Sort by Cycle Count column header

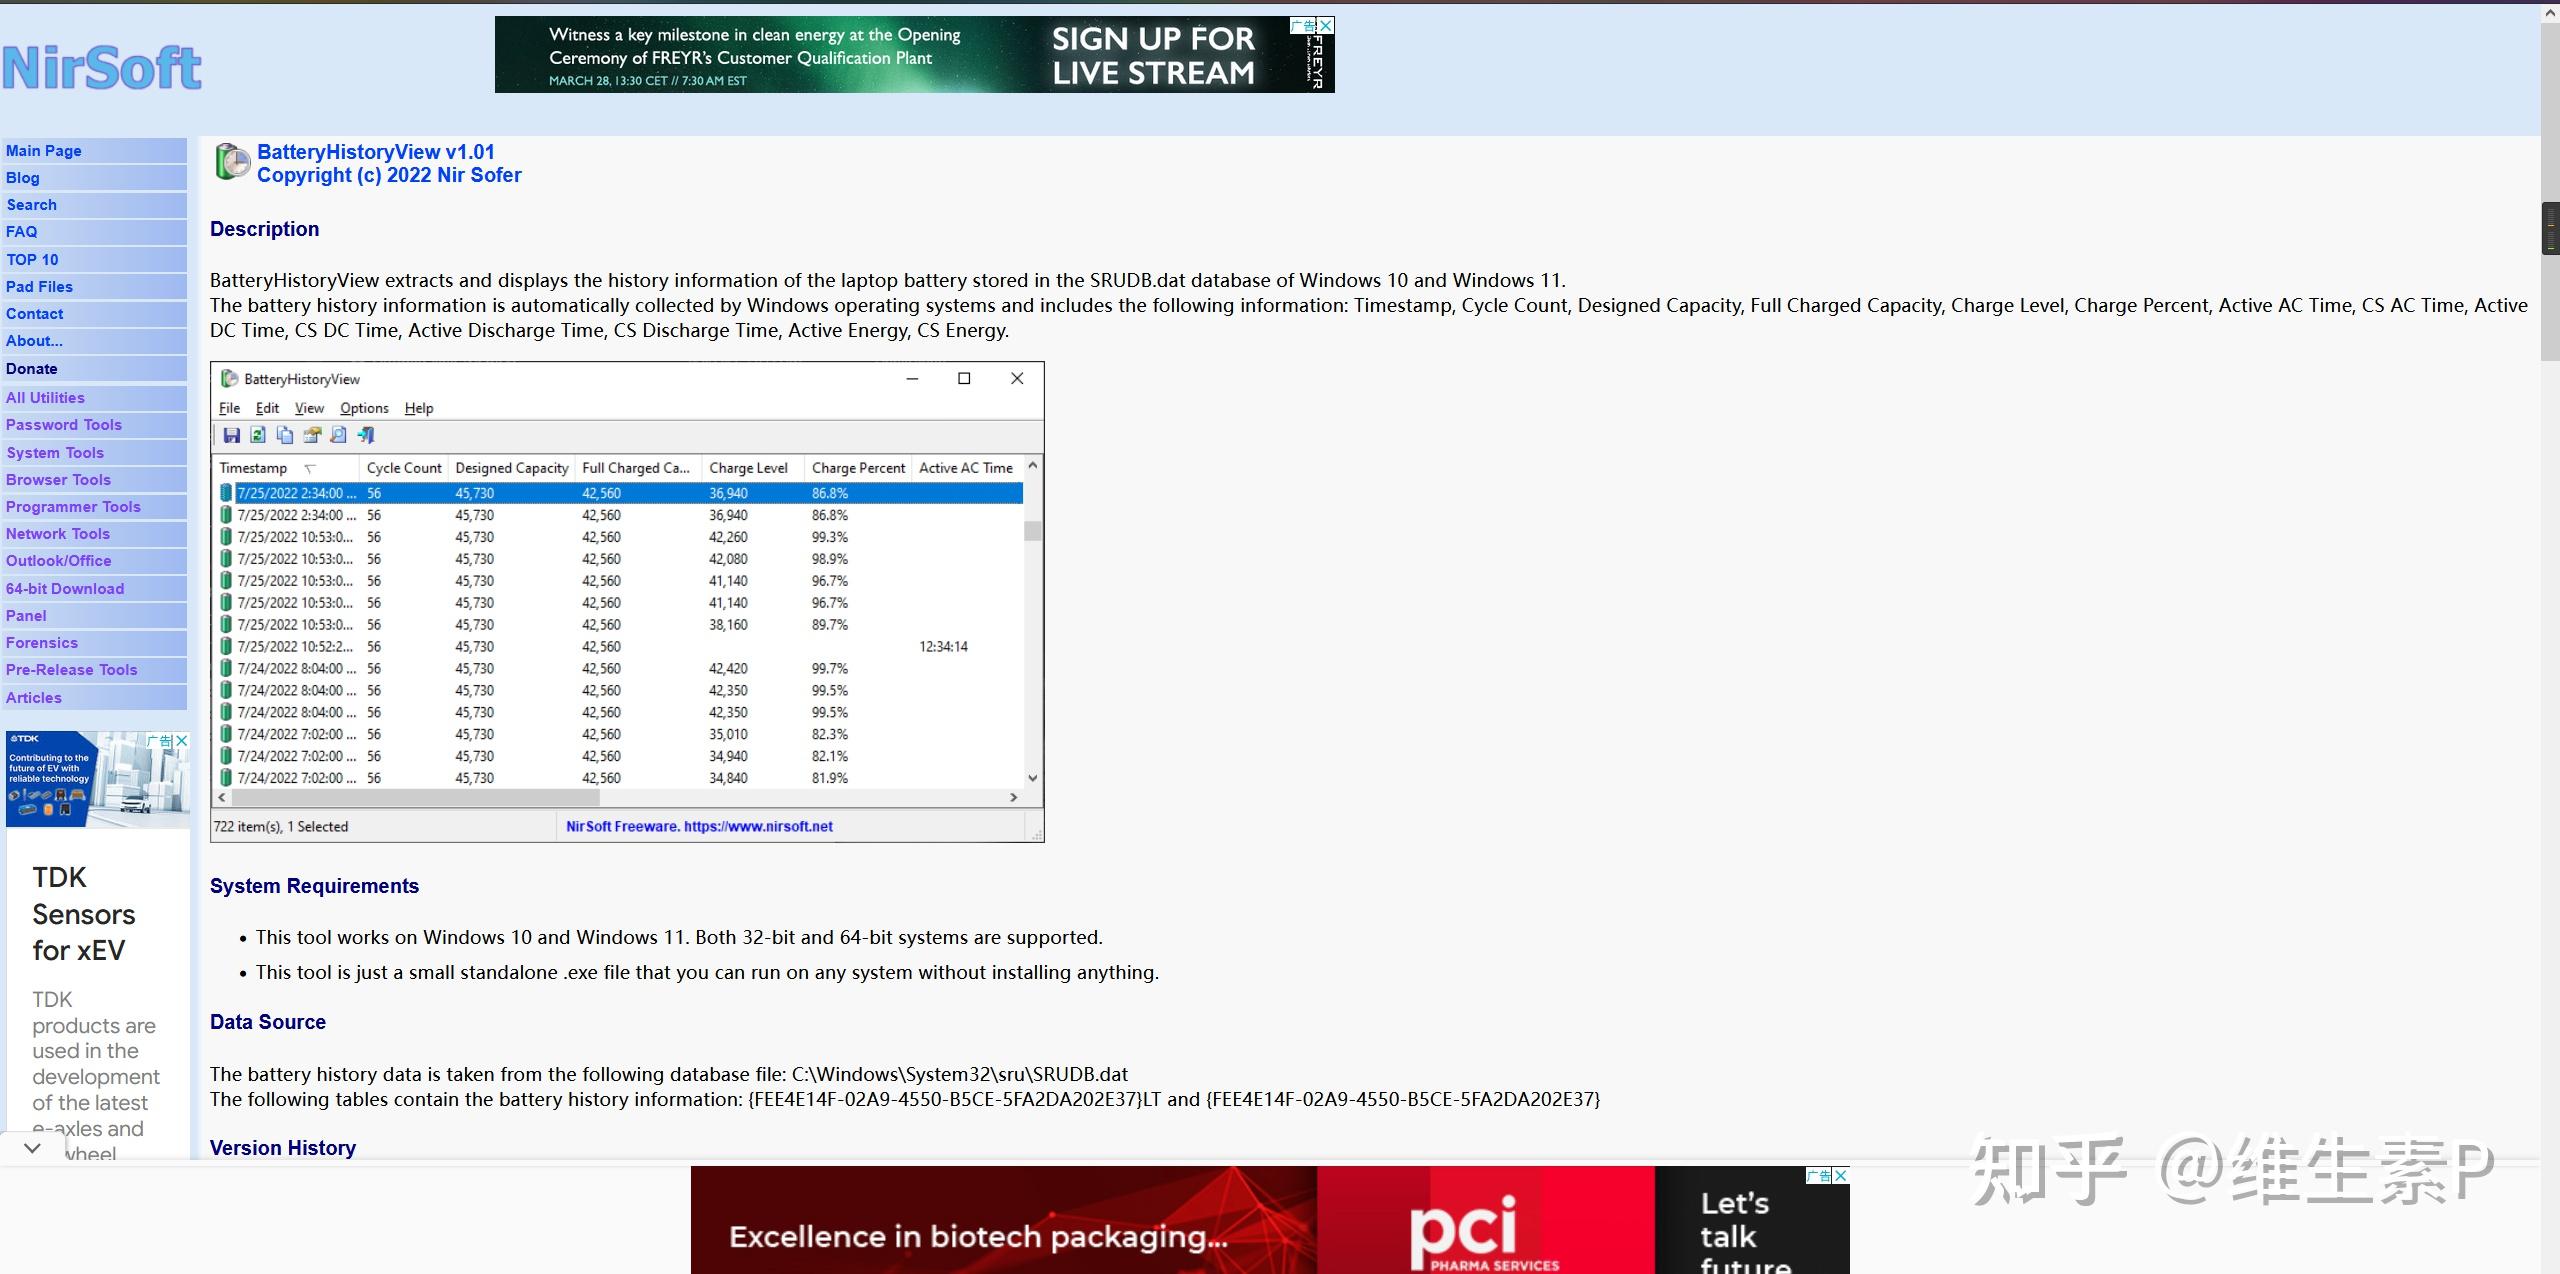404,468
